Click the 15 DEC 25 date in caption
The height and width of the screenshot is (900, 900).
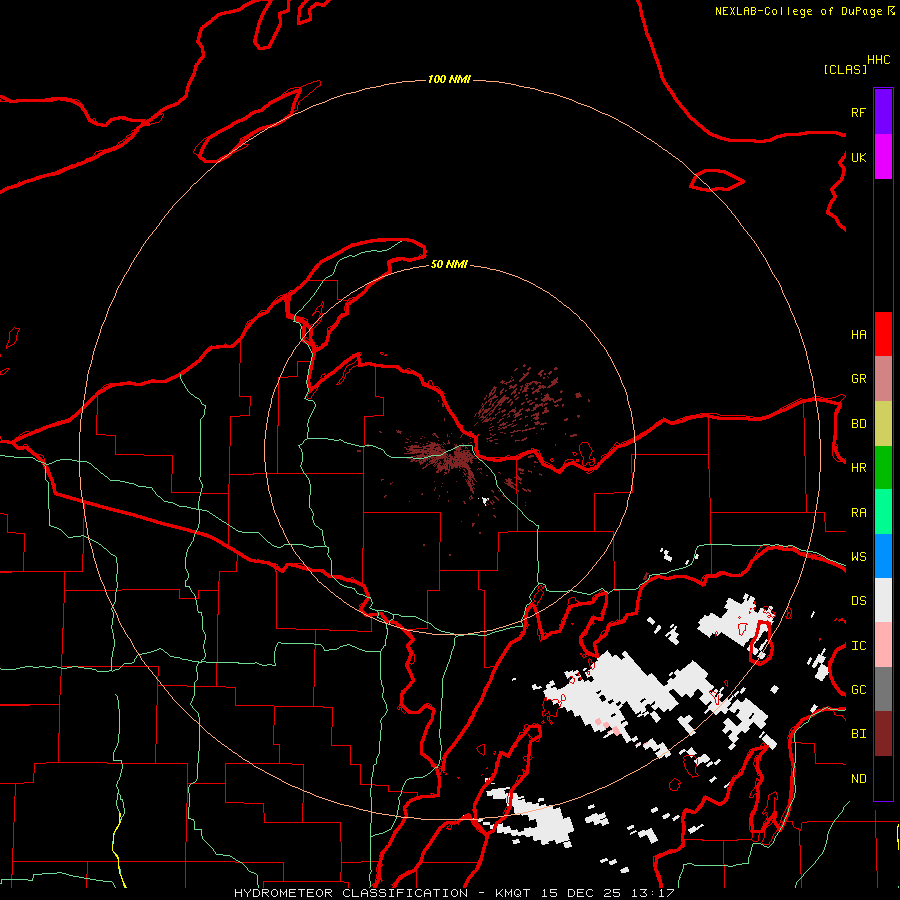tap(580, 893)
